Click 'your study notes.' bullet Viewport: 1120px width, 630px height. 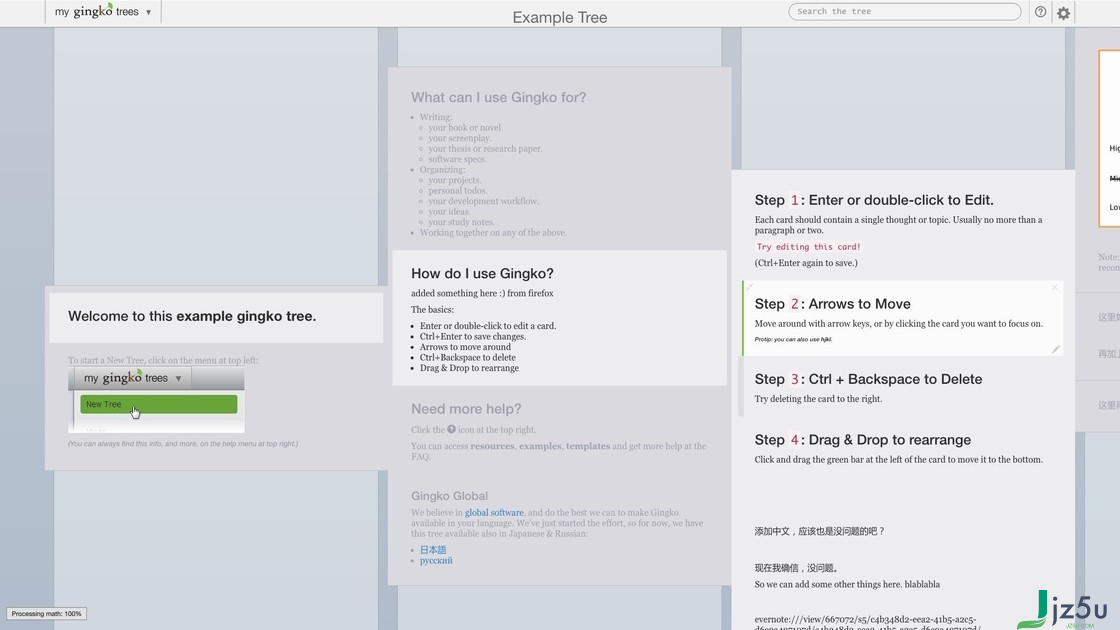[x=461, y=222]
